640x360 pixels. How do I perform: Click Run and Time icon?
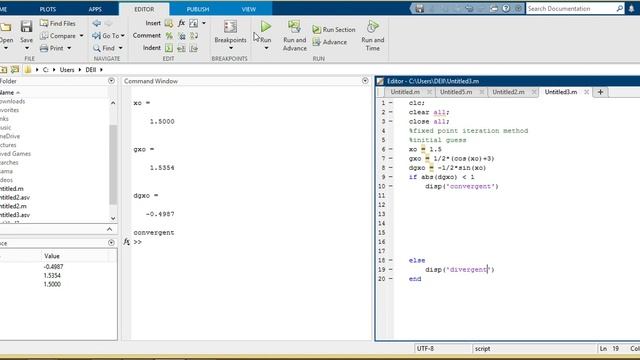pos(372,27)
